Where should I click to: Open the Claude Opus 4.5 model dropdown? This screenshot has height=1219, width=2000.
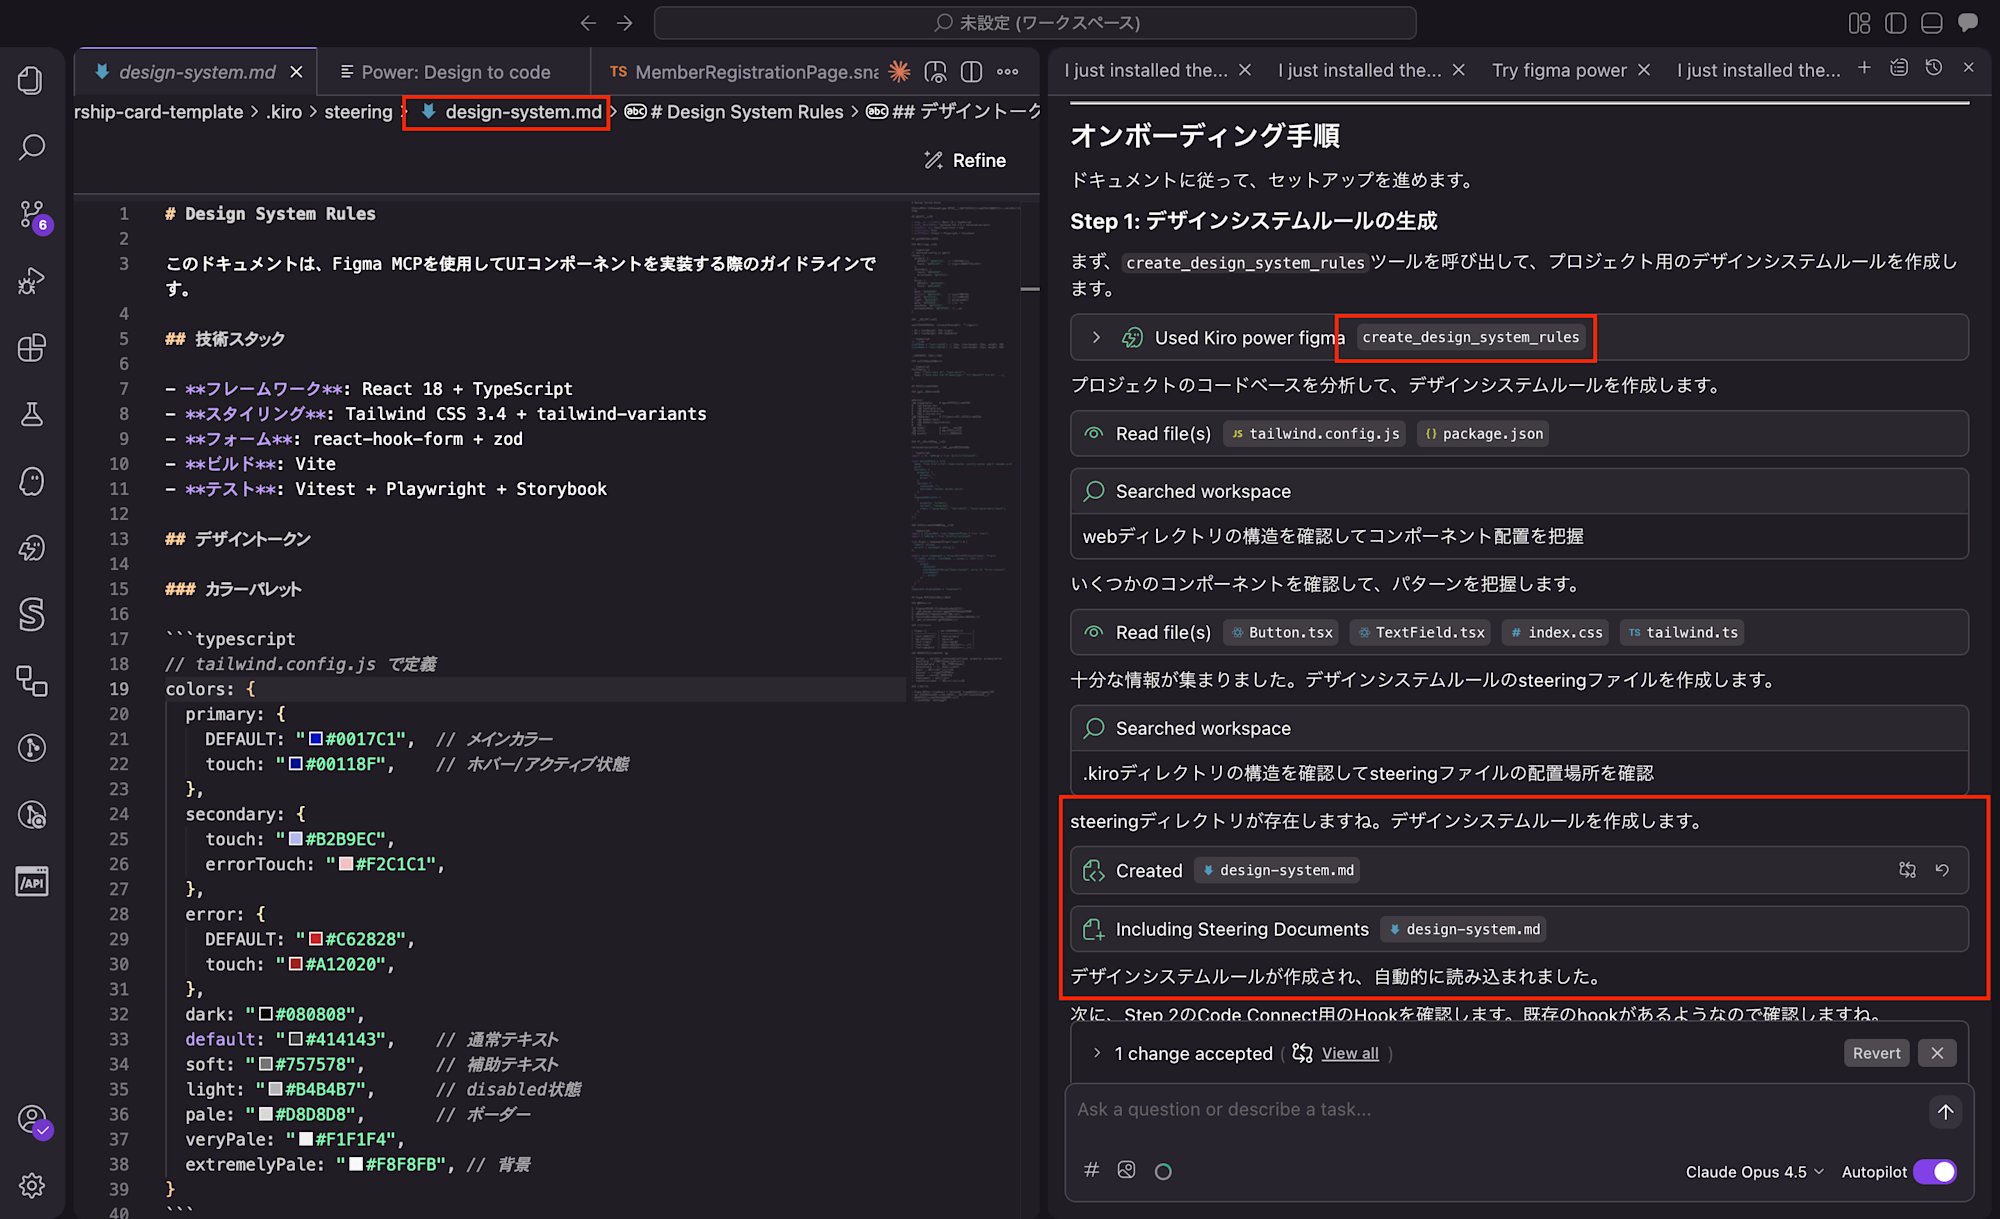coord(1754,1171)
